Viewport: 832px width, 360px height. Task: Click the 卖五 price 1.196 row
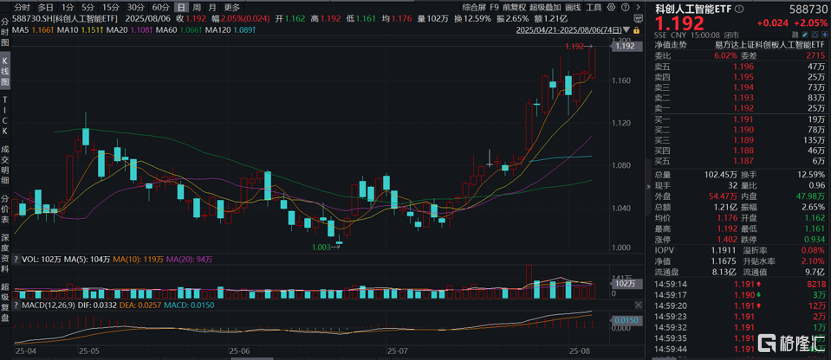click(x=740, y=66)
